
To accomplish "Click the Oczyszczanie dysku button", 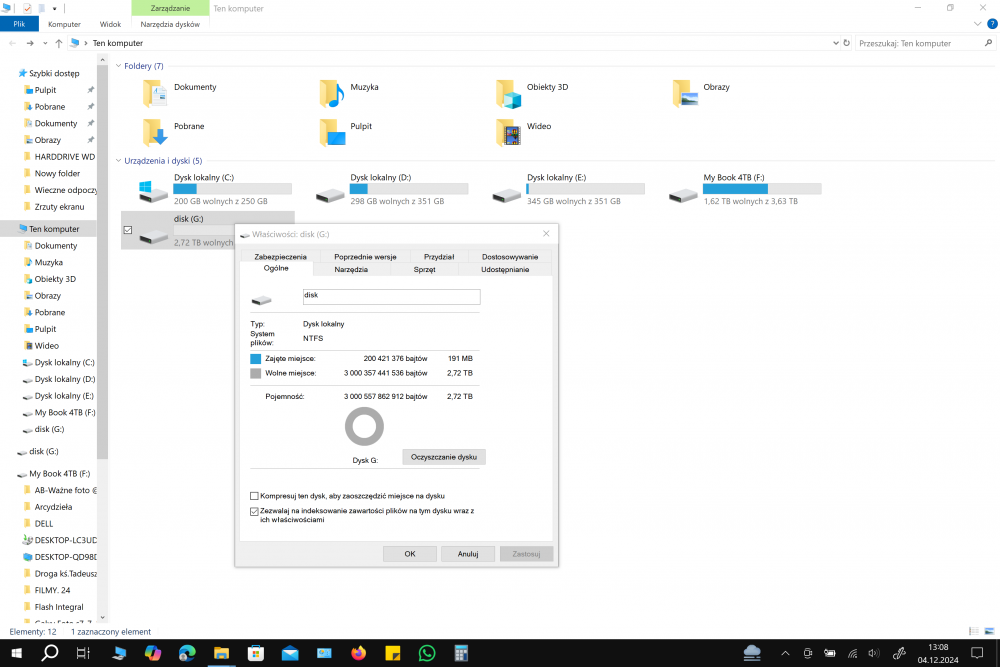I will tap(444, 457).
